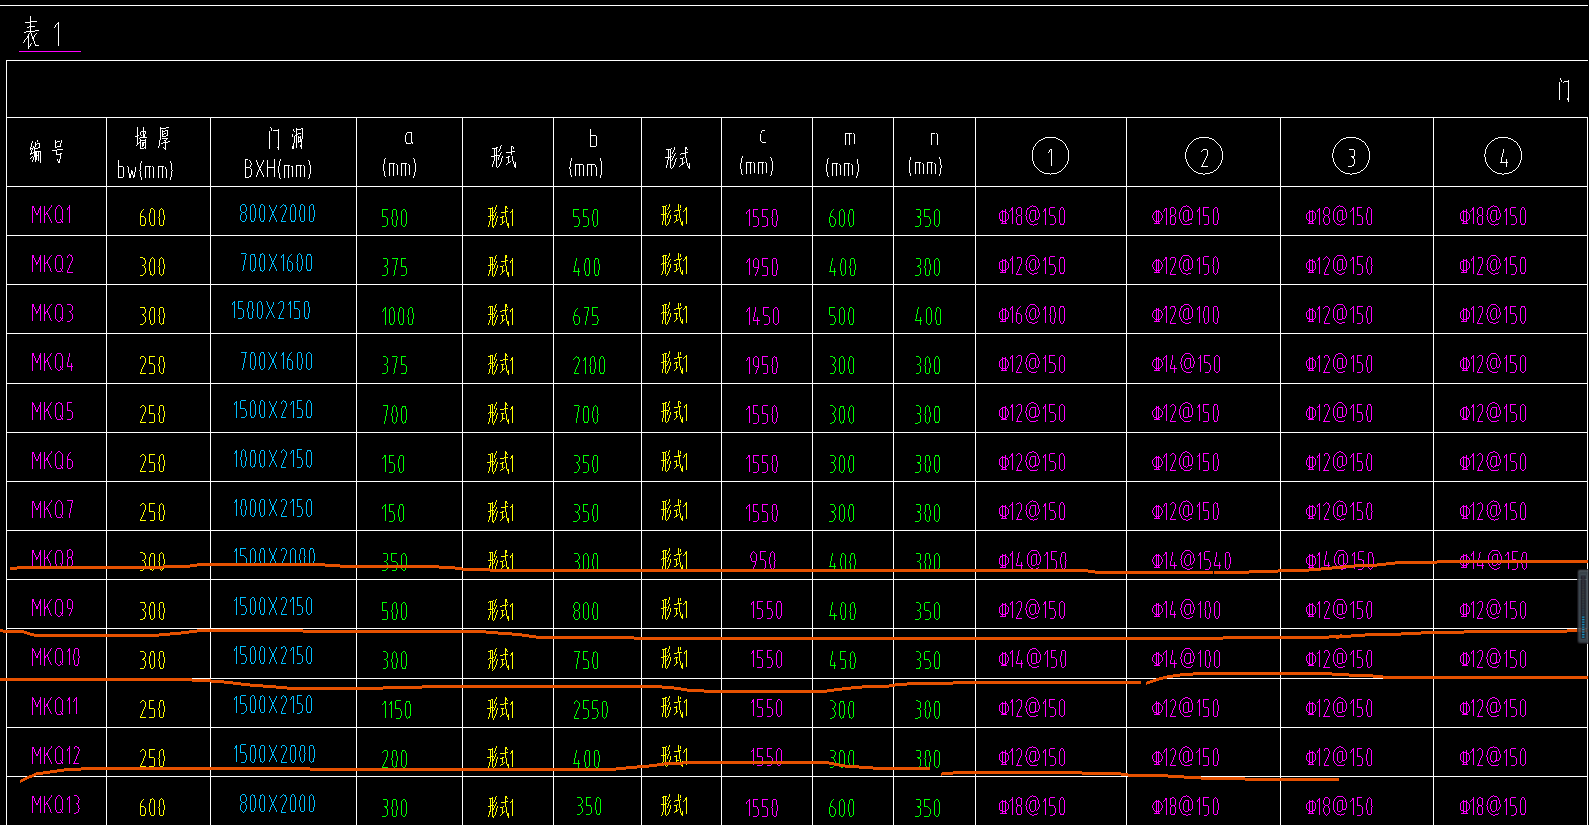Click the value 550 in MKQ1 row
The height and width of the screenshot is (825, 1589).
tap(585, 218)
